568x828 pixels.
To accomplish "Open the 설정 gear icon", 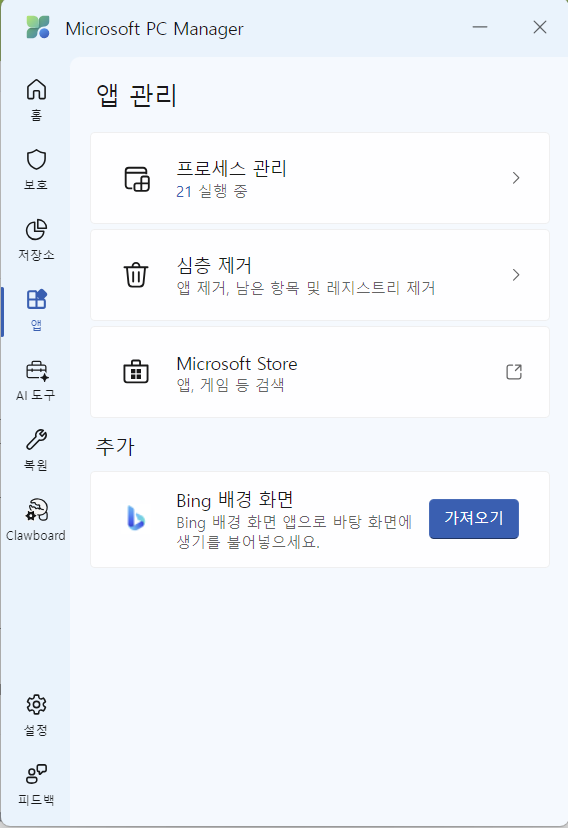I will [36, 704].
